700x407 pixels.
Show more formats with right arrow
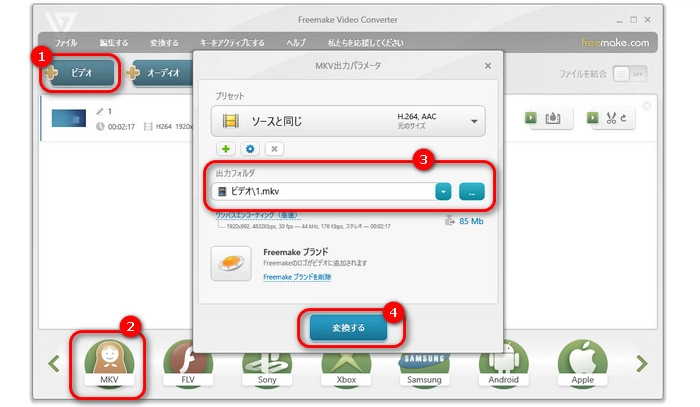pos(642,364)
